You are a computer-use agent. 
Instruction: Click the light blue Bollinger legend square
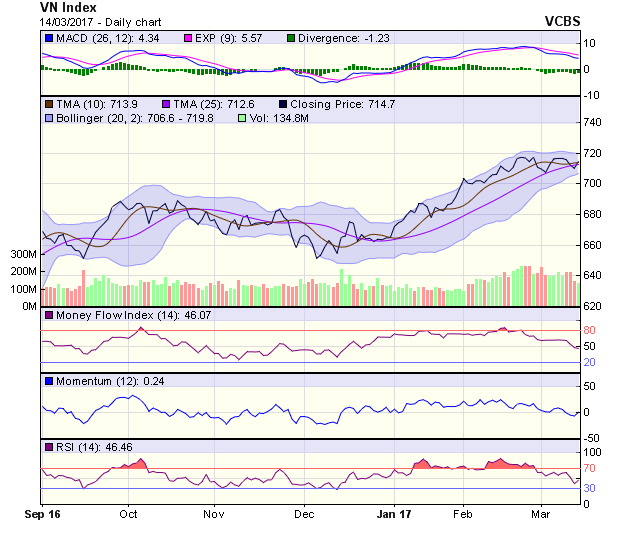[x=48, y=118]
